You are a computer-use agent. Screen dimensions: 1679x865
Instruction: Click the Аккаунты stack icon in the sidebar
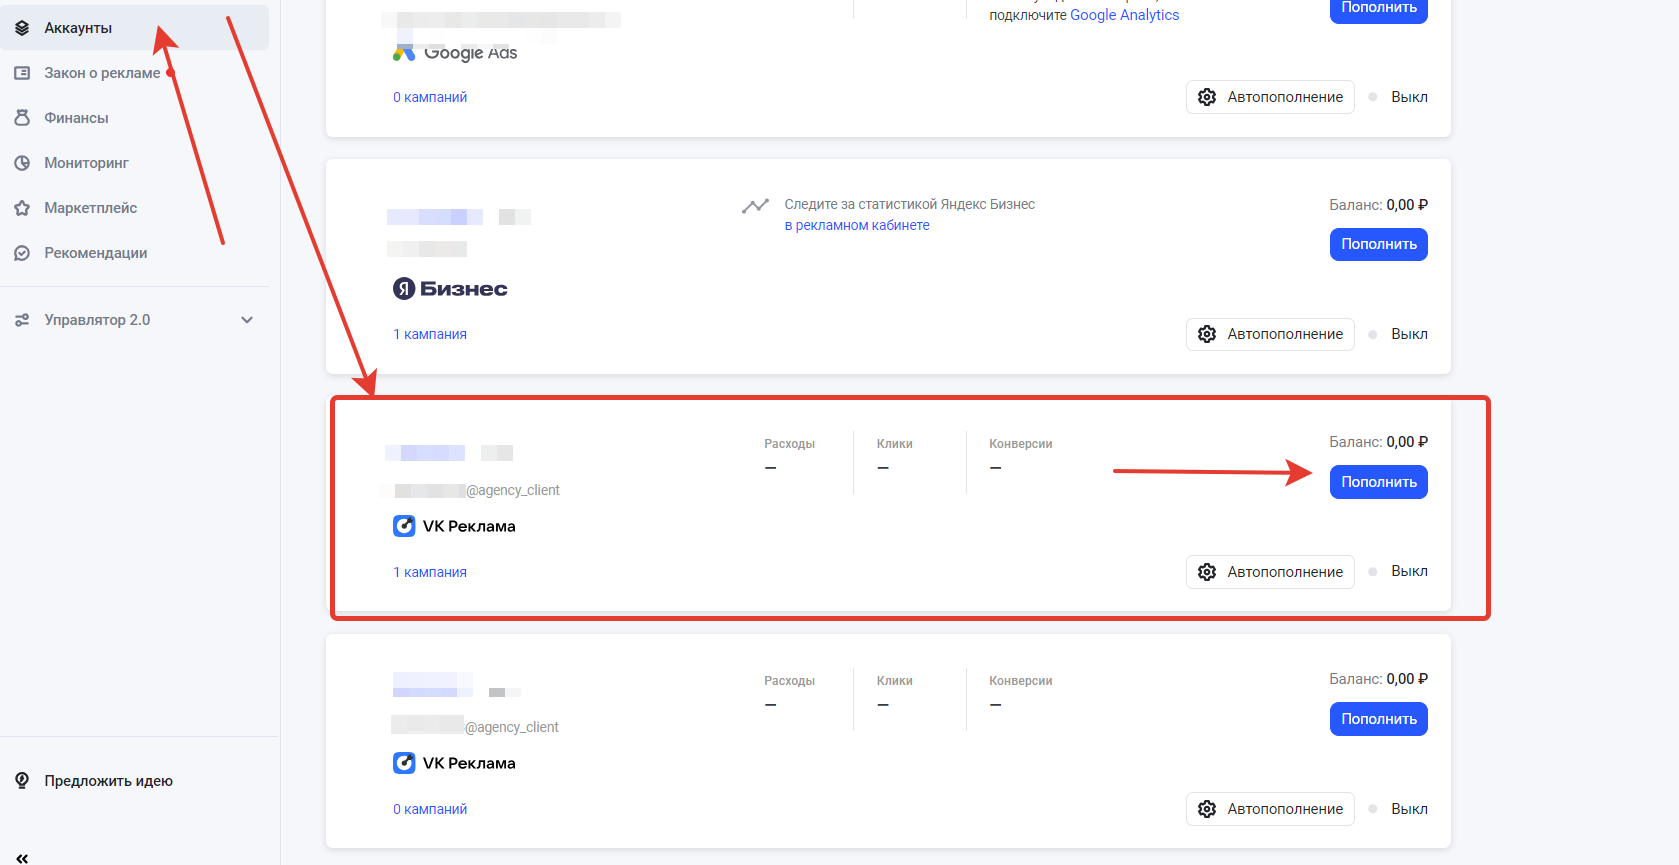click(x=22, y=28)
